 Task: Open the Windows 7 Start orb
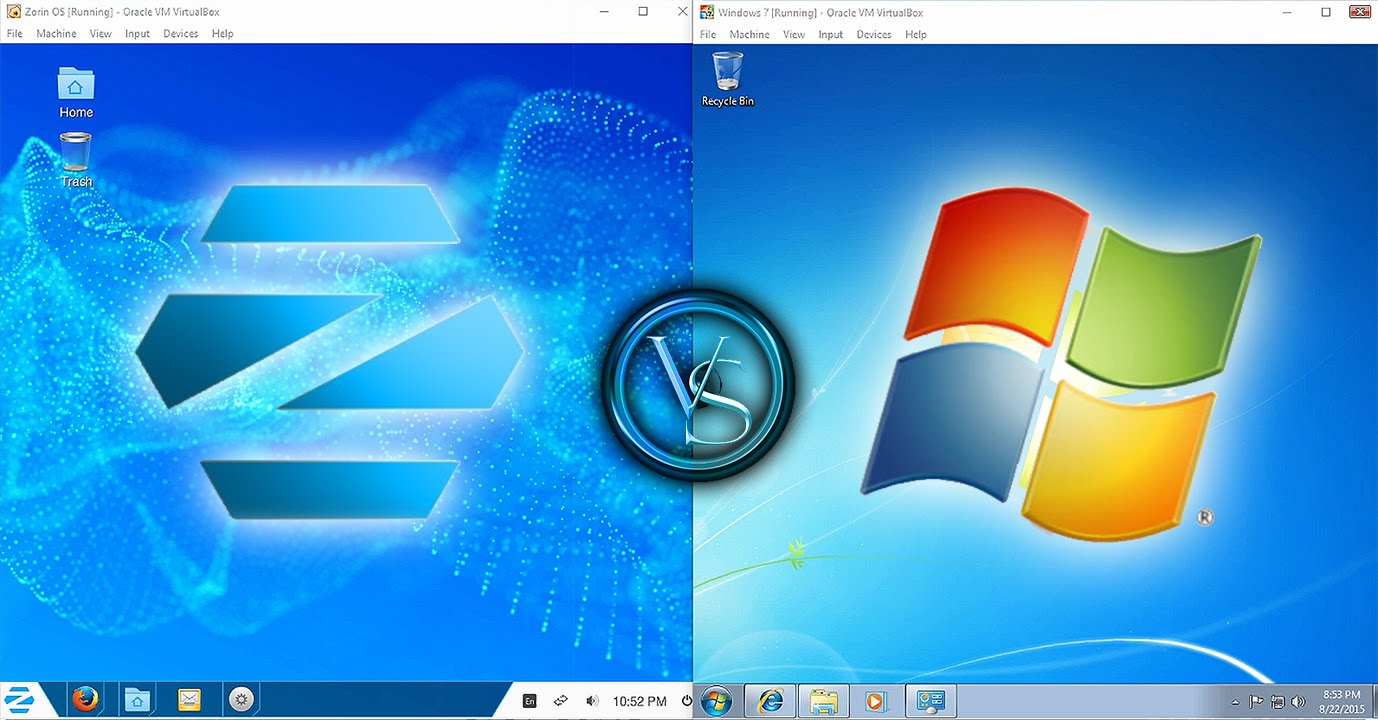click(x=715, y=701)
